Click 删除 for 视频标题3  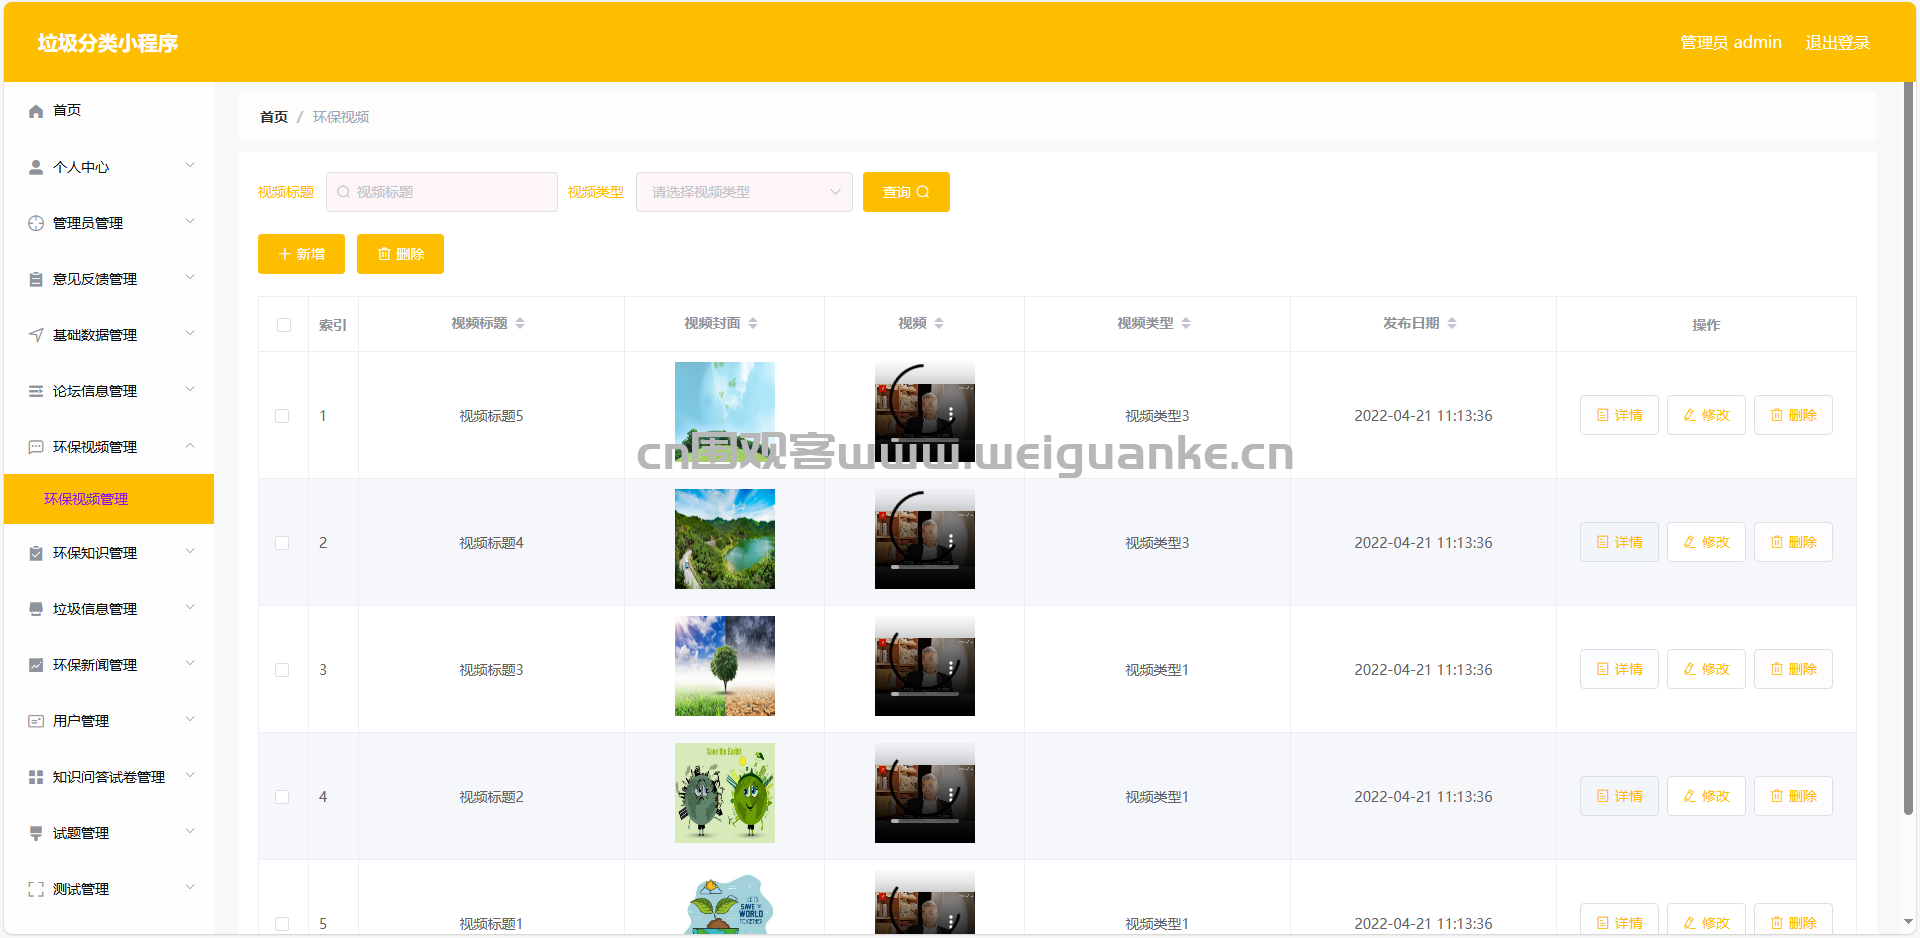point(1793,669)
